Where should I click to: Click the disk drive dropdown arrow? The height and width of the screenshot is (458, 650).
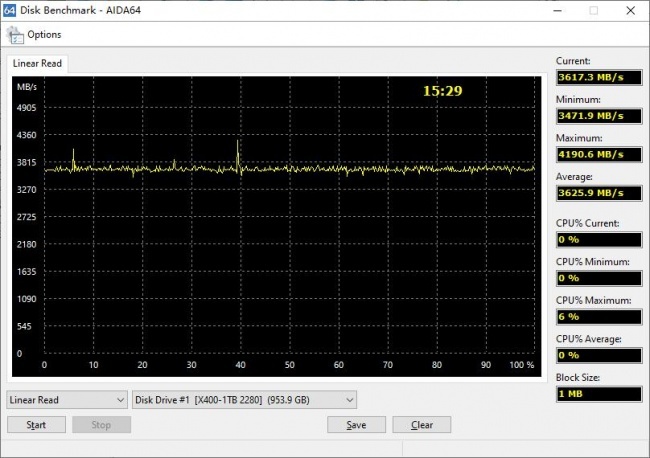[349, 400]
